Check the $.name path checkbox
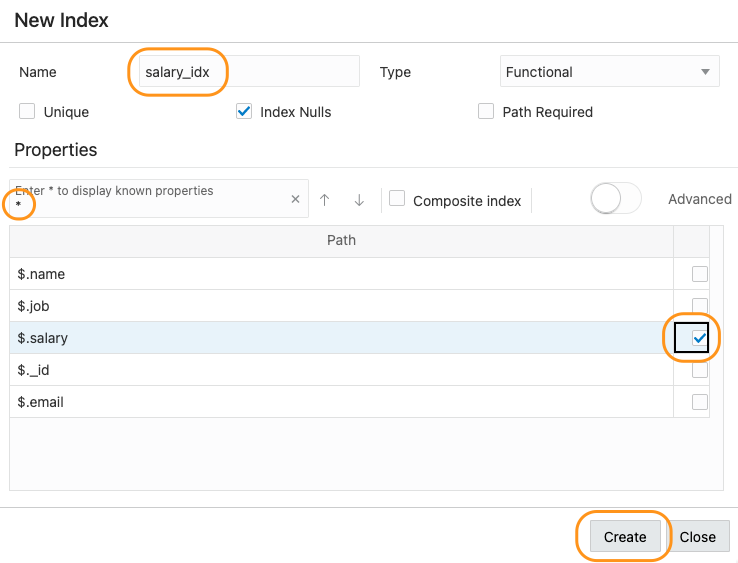738x563 pixels. (x=700, y=274)
